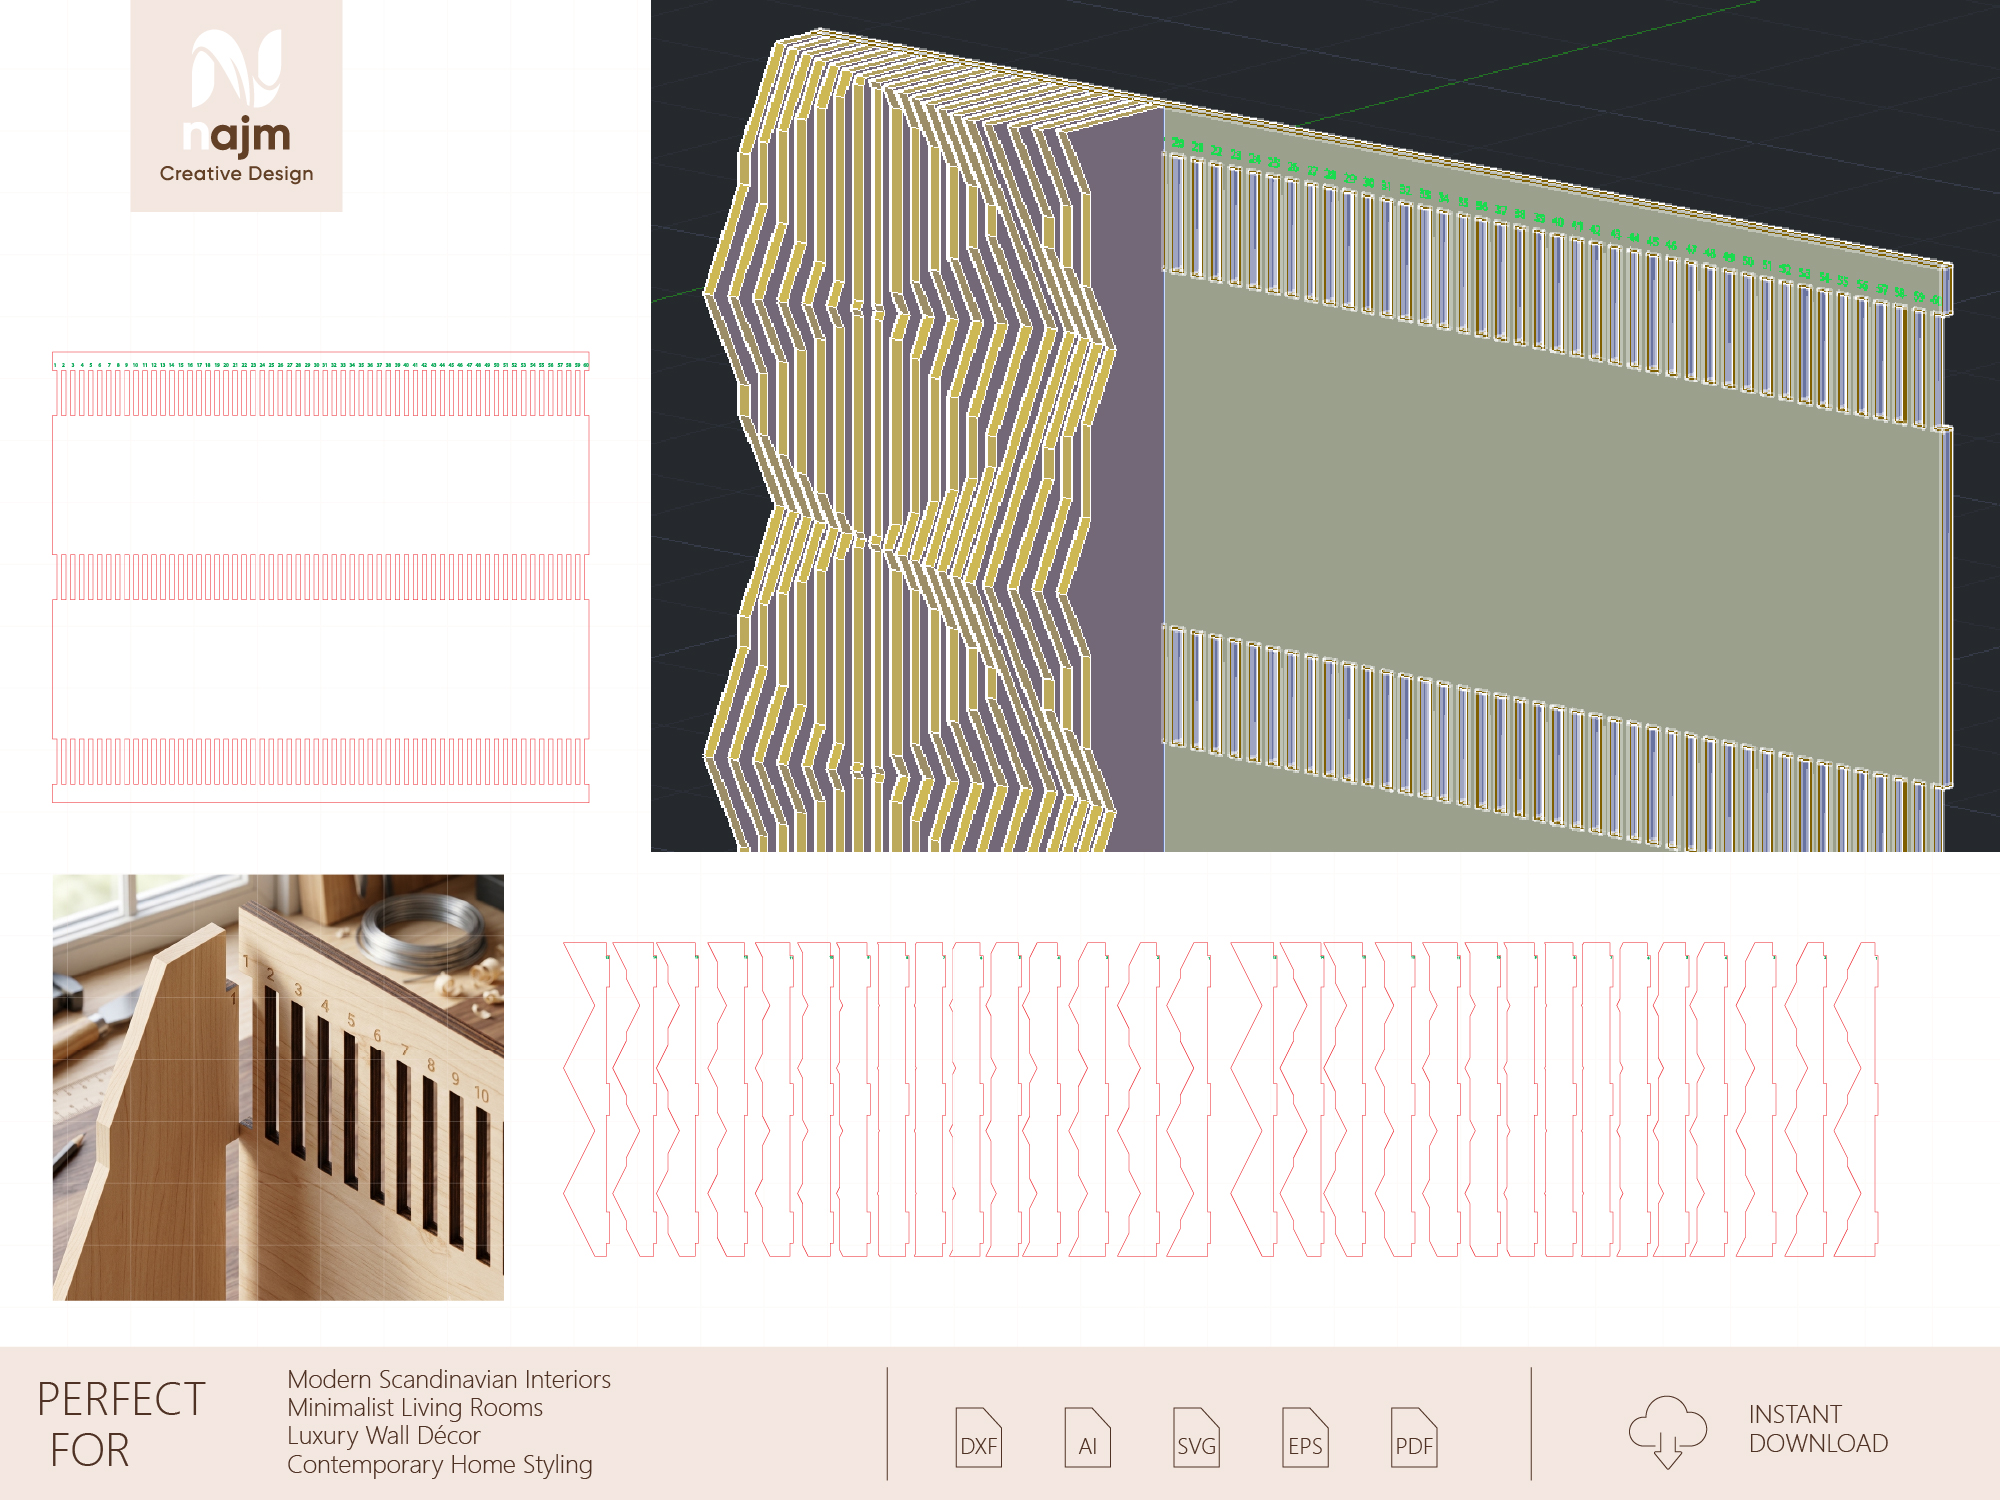The image size is (2000, 1500).
Task: Click 'Modern Scandinavian Interiors' text
Action: pyautogui.click(x=449, y=1379)
